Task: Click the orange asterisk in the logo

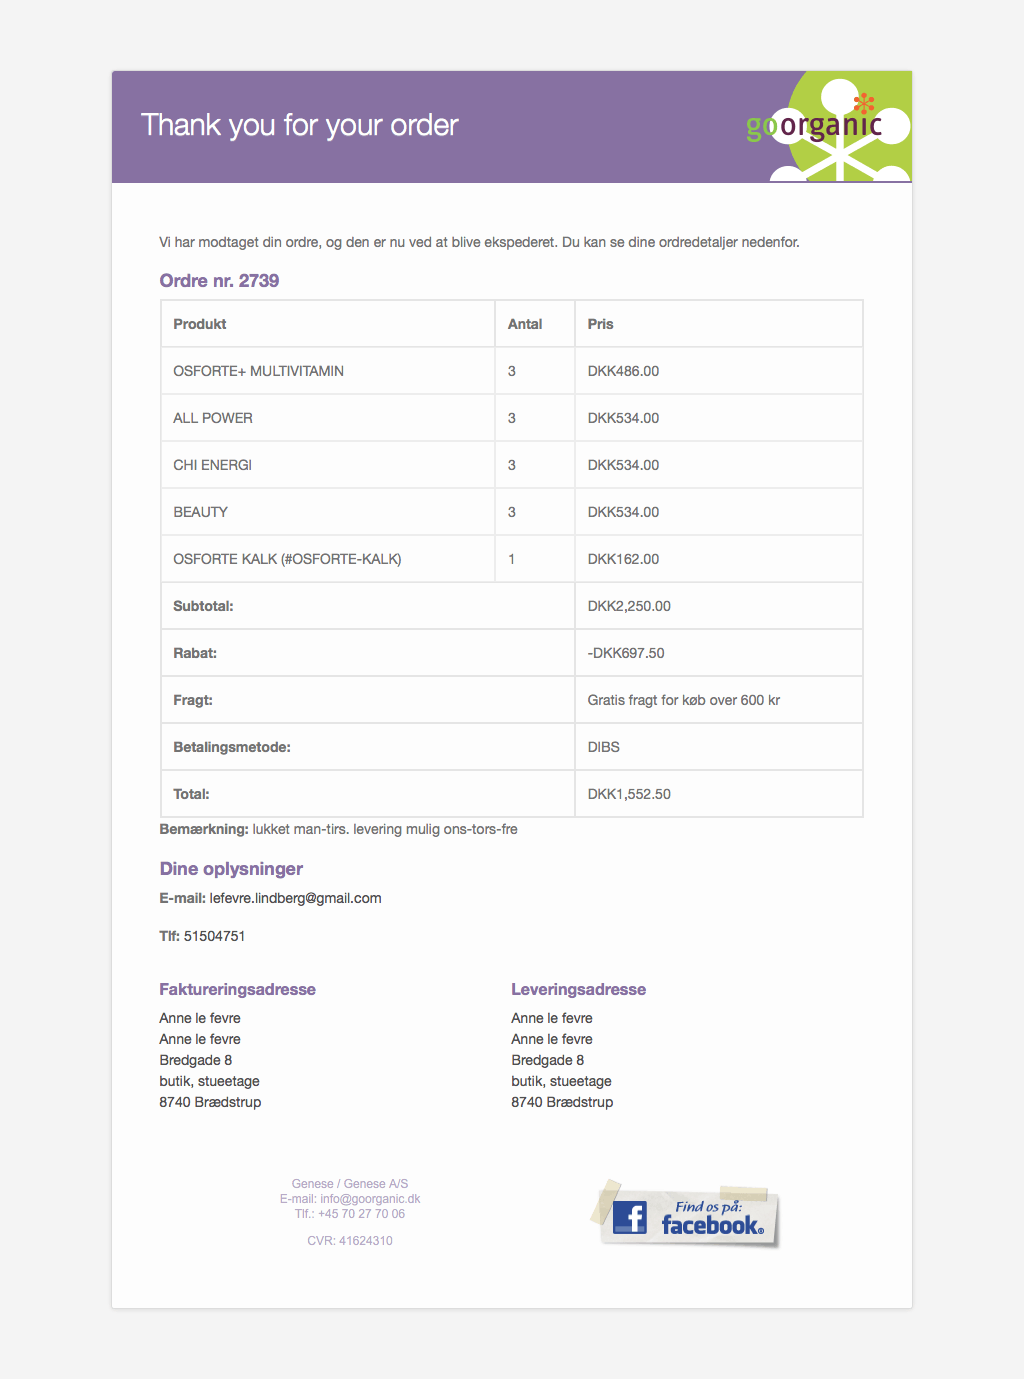Action: 864,103
